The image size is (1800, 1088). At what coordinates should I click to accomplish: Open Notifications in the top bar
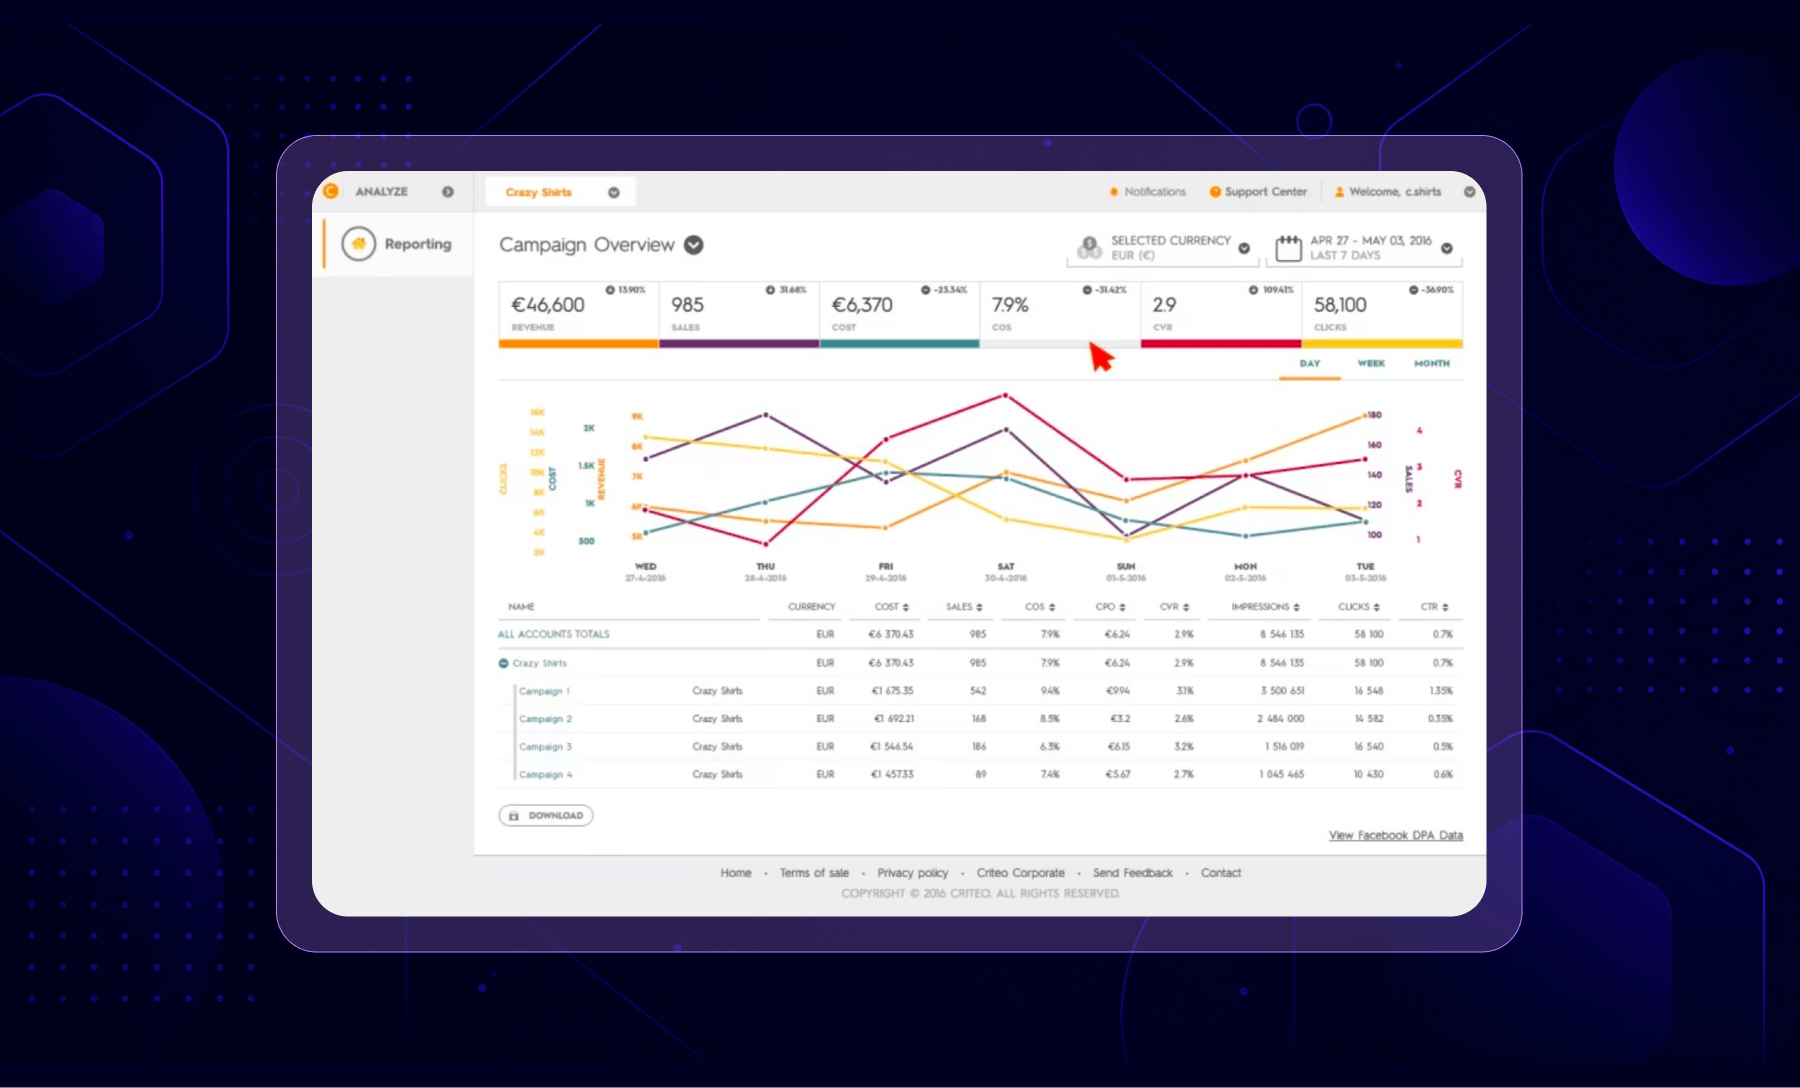coord(1148,192)
